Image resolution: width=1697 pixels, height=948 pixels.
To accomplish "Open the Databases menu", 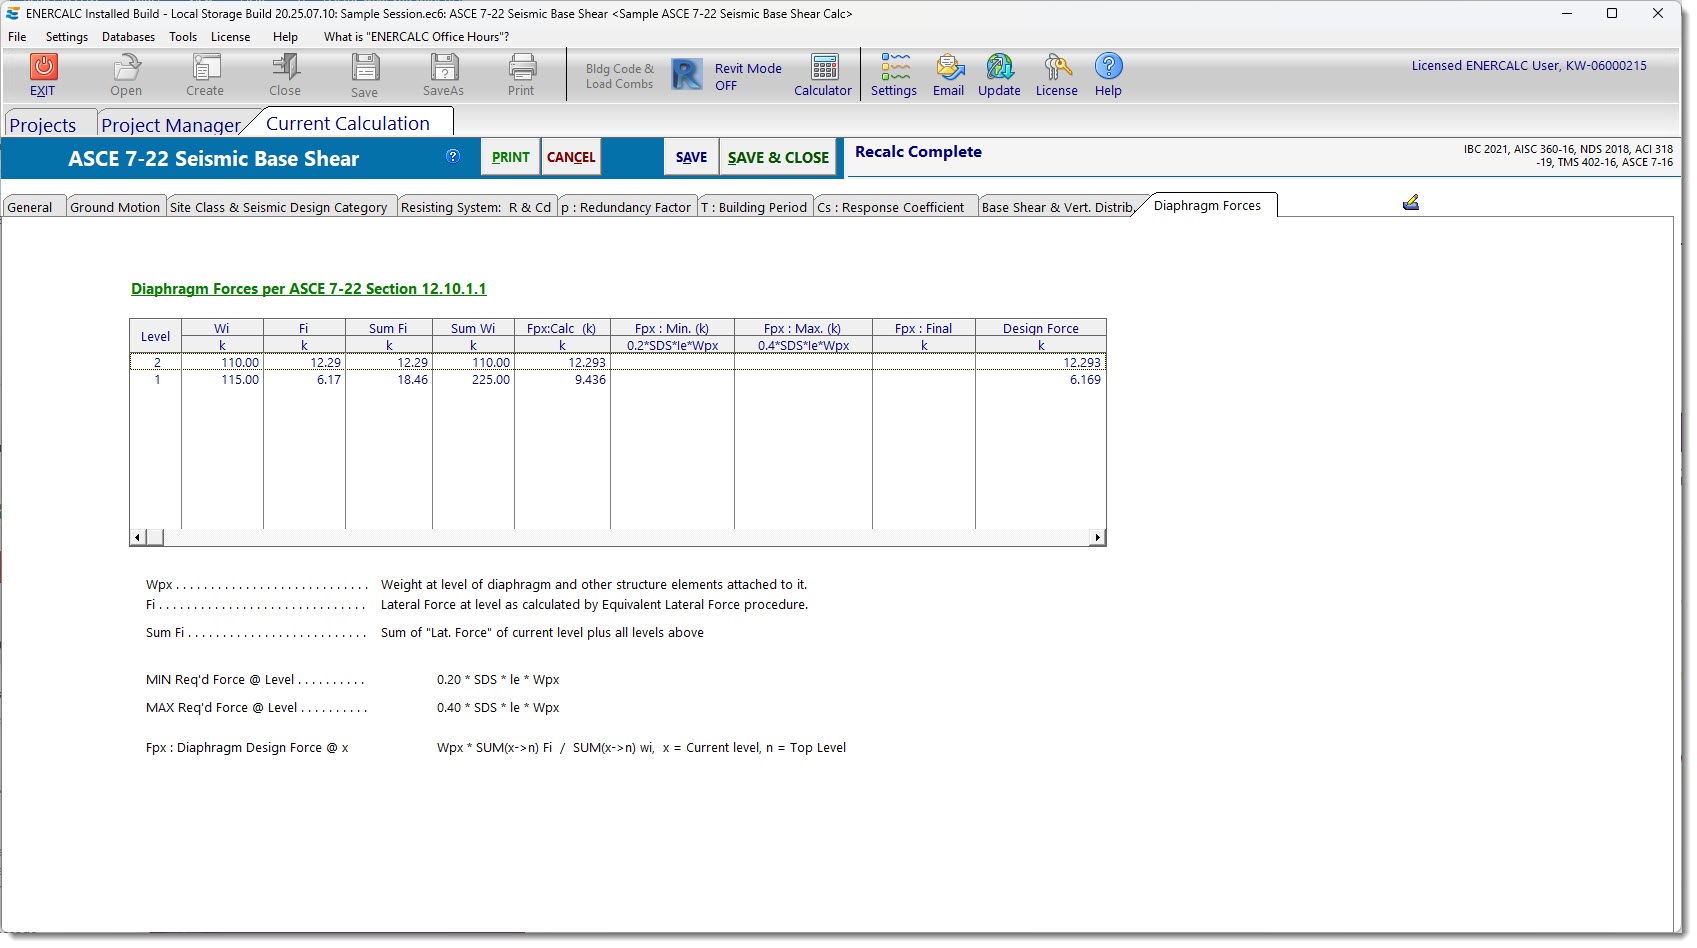I will coord(128,37).
